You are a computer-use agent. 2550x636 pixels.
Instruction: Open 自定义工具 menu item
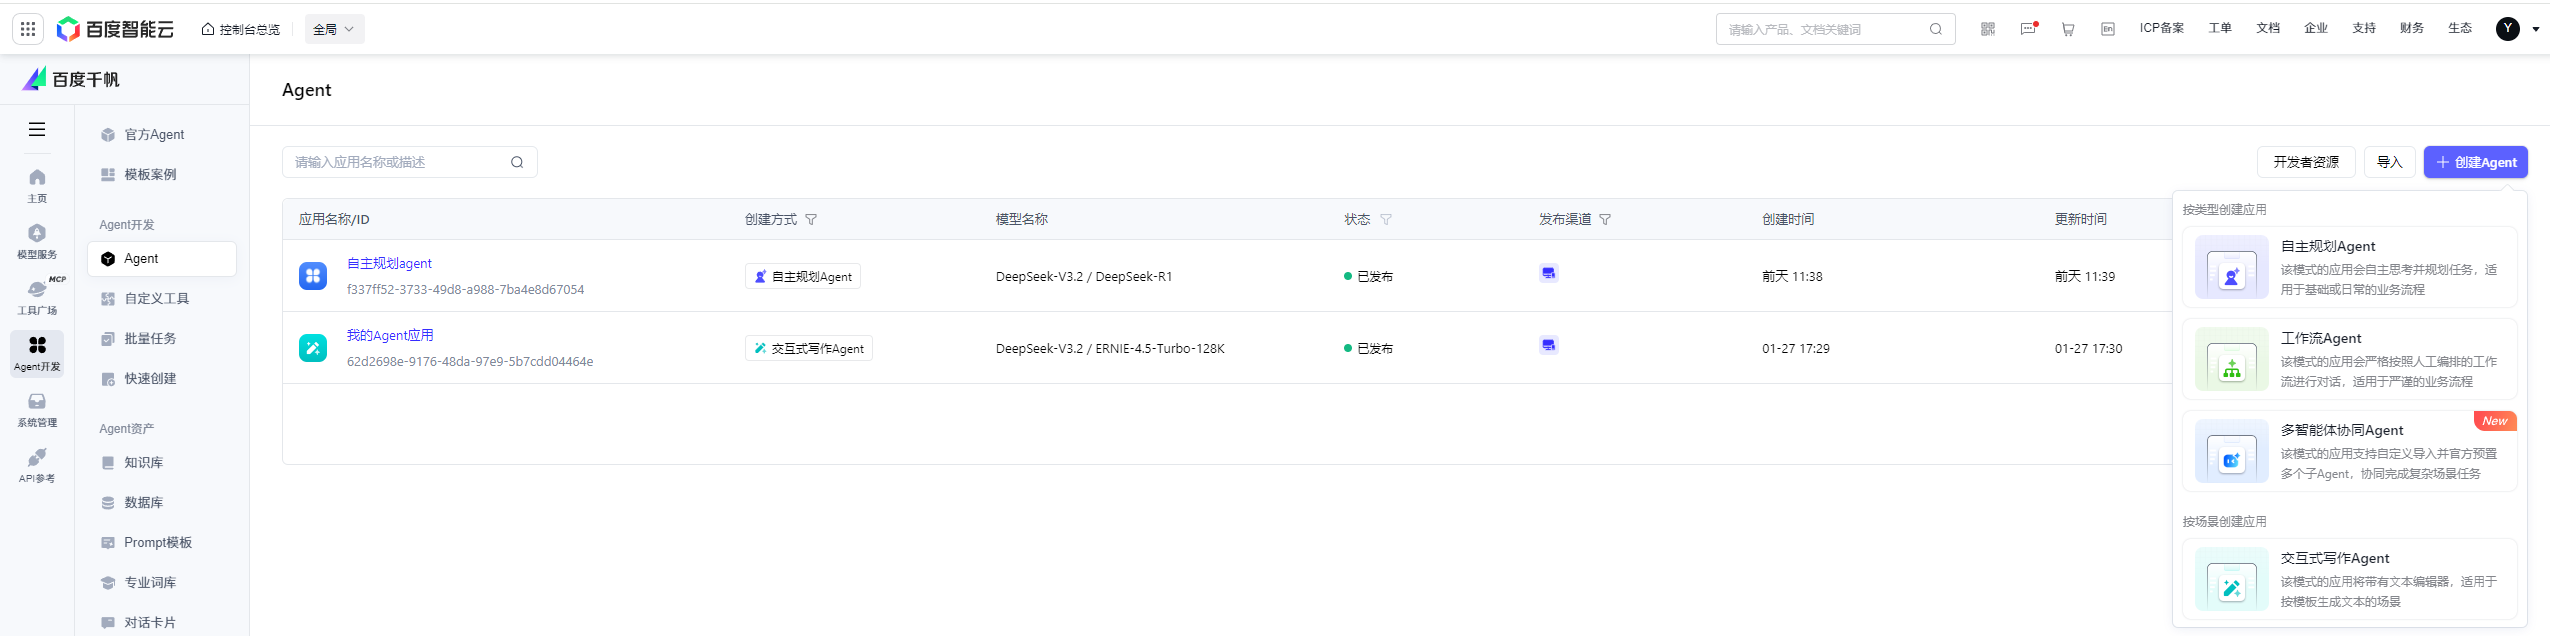[162, 298]
